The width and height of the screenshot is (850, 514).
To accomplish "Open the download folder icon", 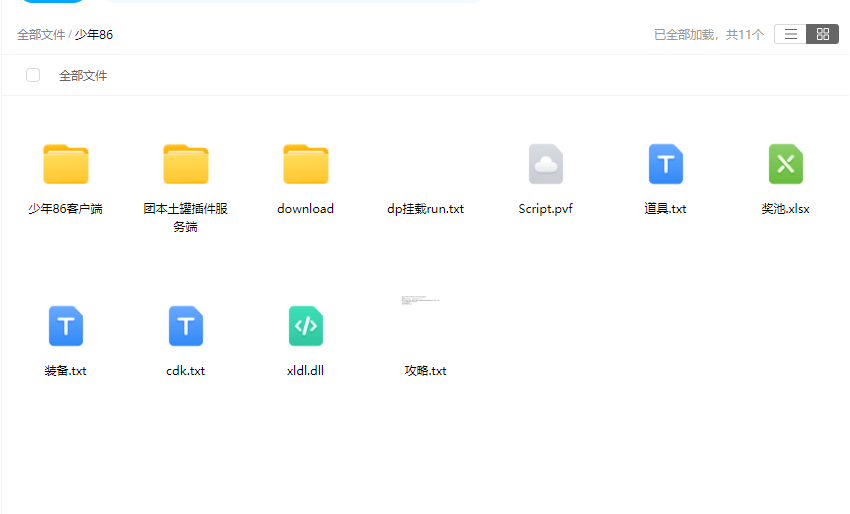I will pos(306,164).
